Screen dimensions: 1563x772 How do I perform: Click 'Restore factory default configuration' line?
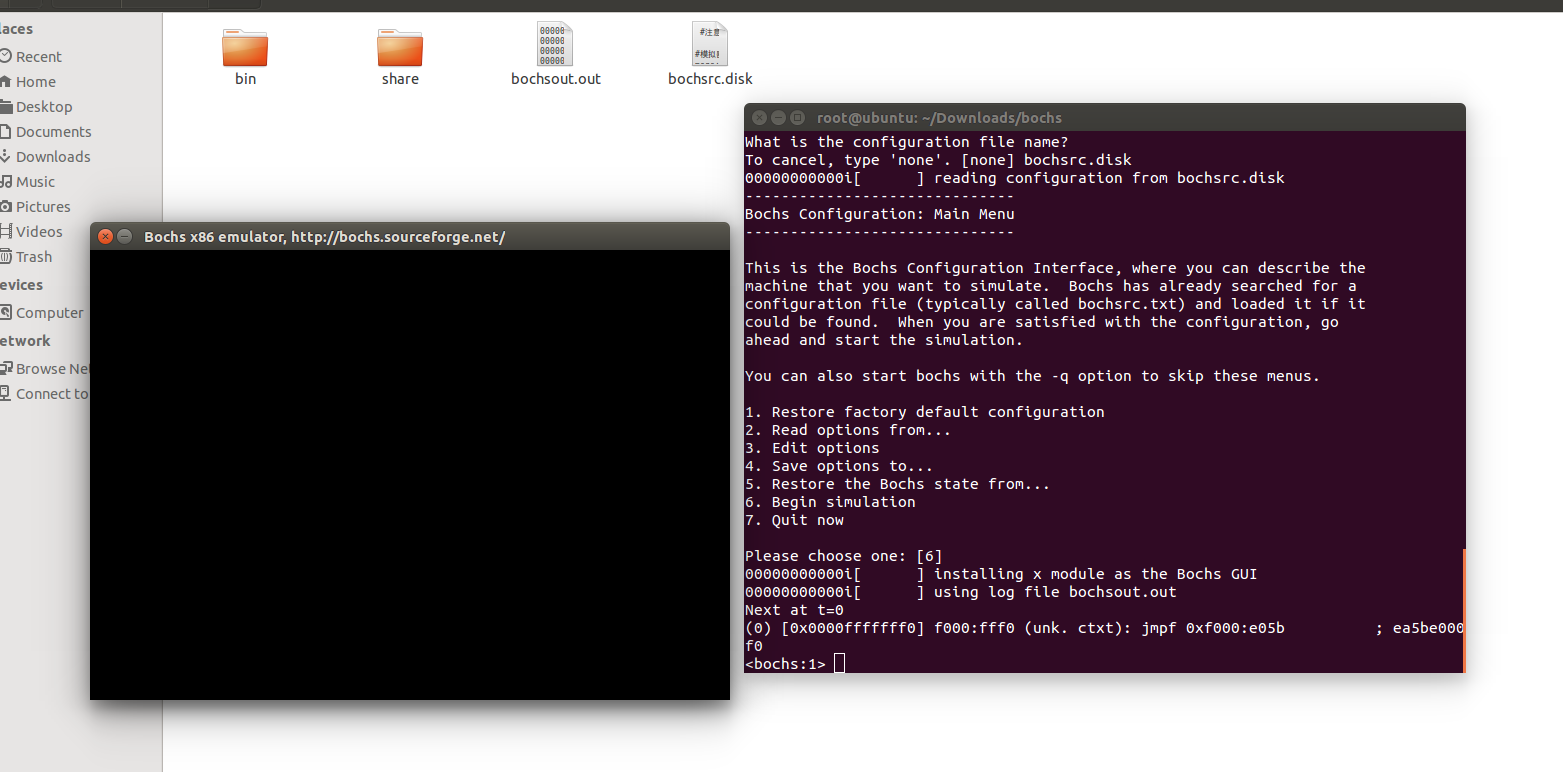tap(925, 412)
